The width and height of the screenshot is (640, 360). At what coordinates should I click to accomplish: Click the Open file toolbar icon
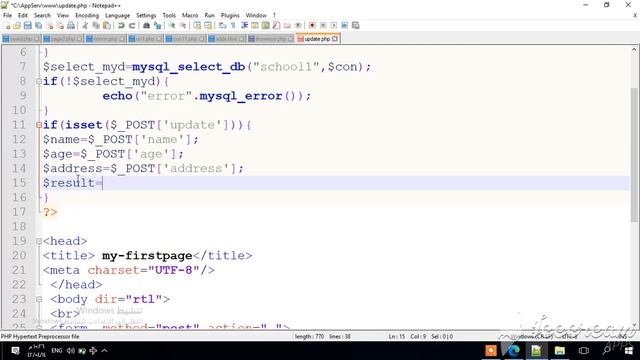(17, 25)
